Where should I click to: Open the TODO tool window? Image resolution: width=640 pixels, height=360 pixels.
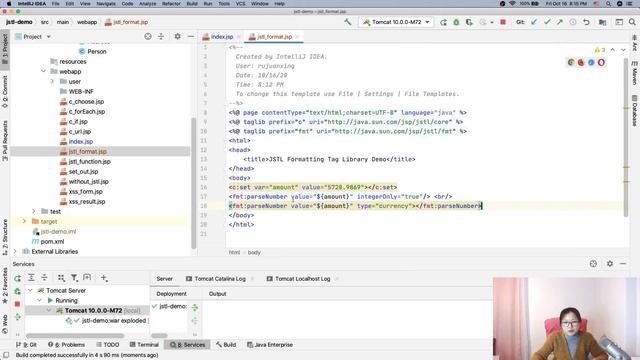pyautogui.click(x=108, y=345)
